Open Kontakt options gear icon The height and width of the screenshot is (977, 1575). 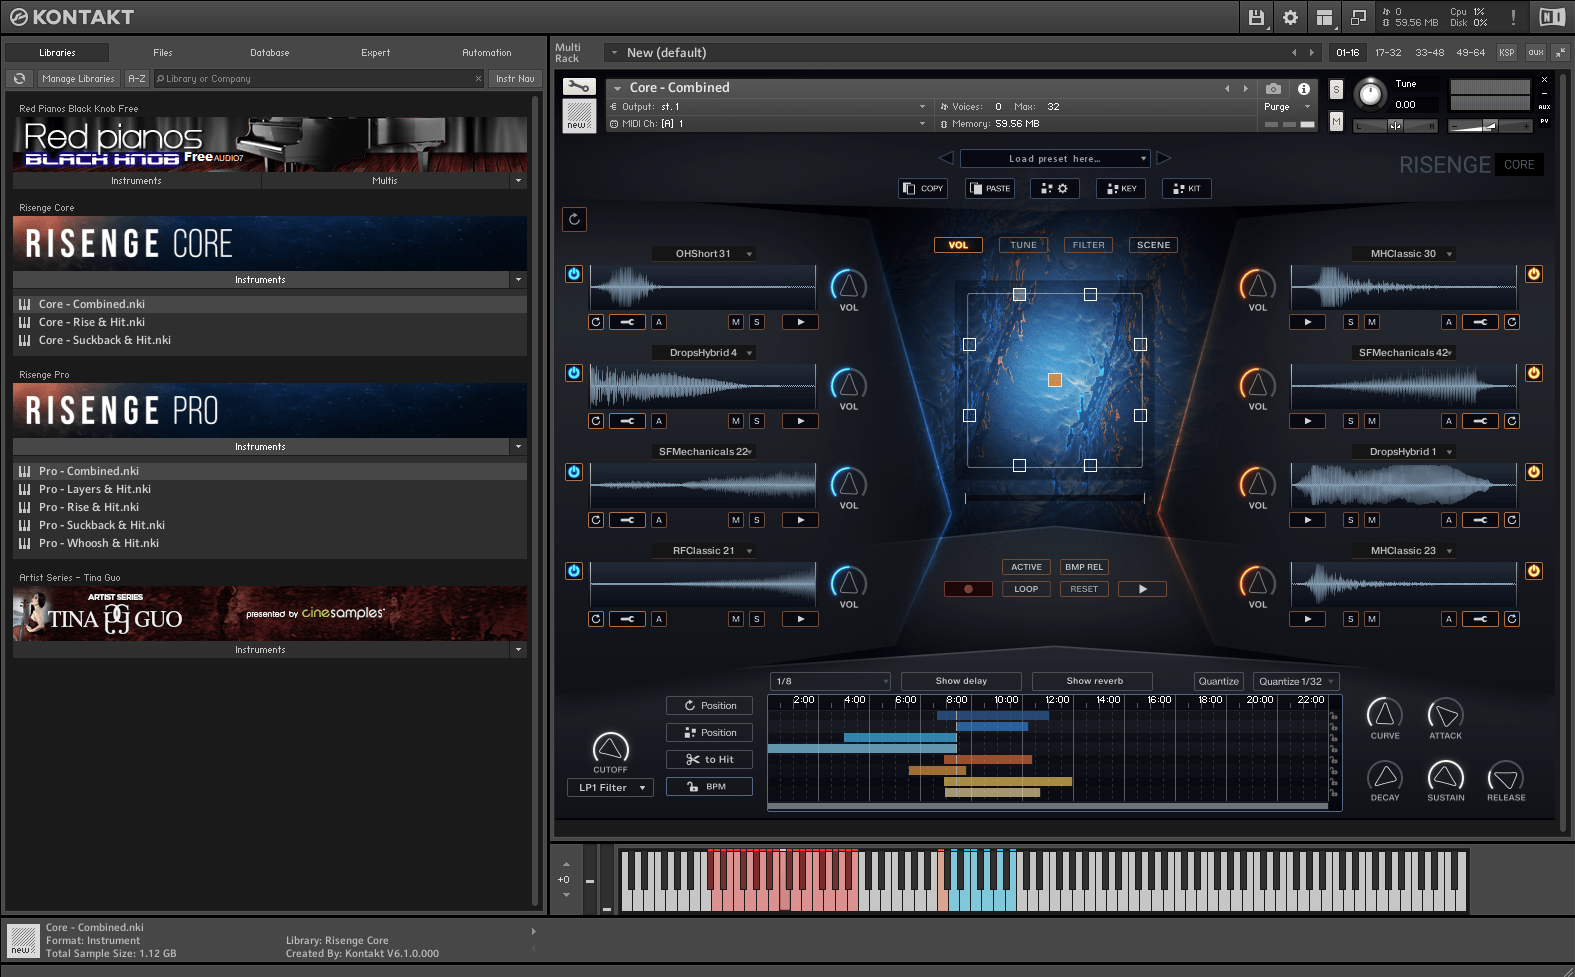click(x=1290, y=17)
